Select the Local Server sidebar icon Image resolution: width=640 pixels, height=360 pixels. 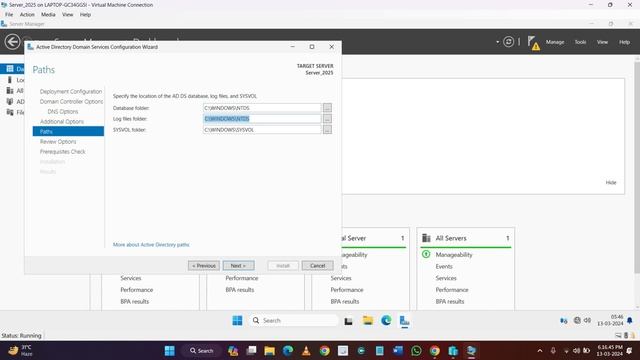(10, 80)
